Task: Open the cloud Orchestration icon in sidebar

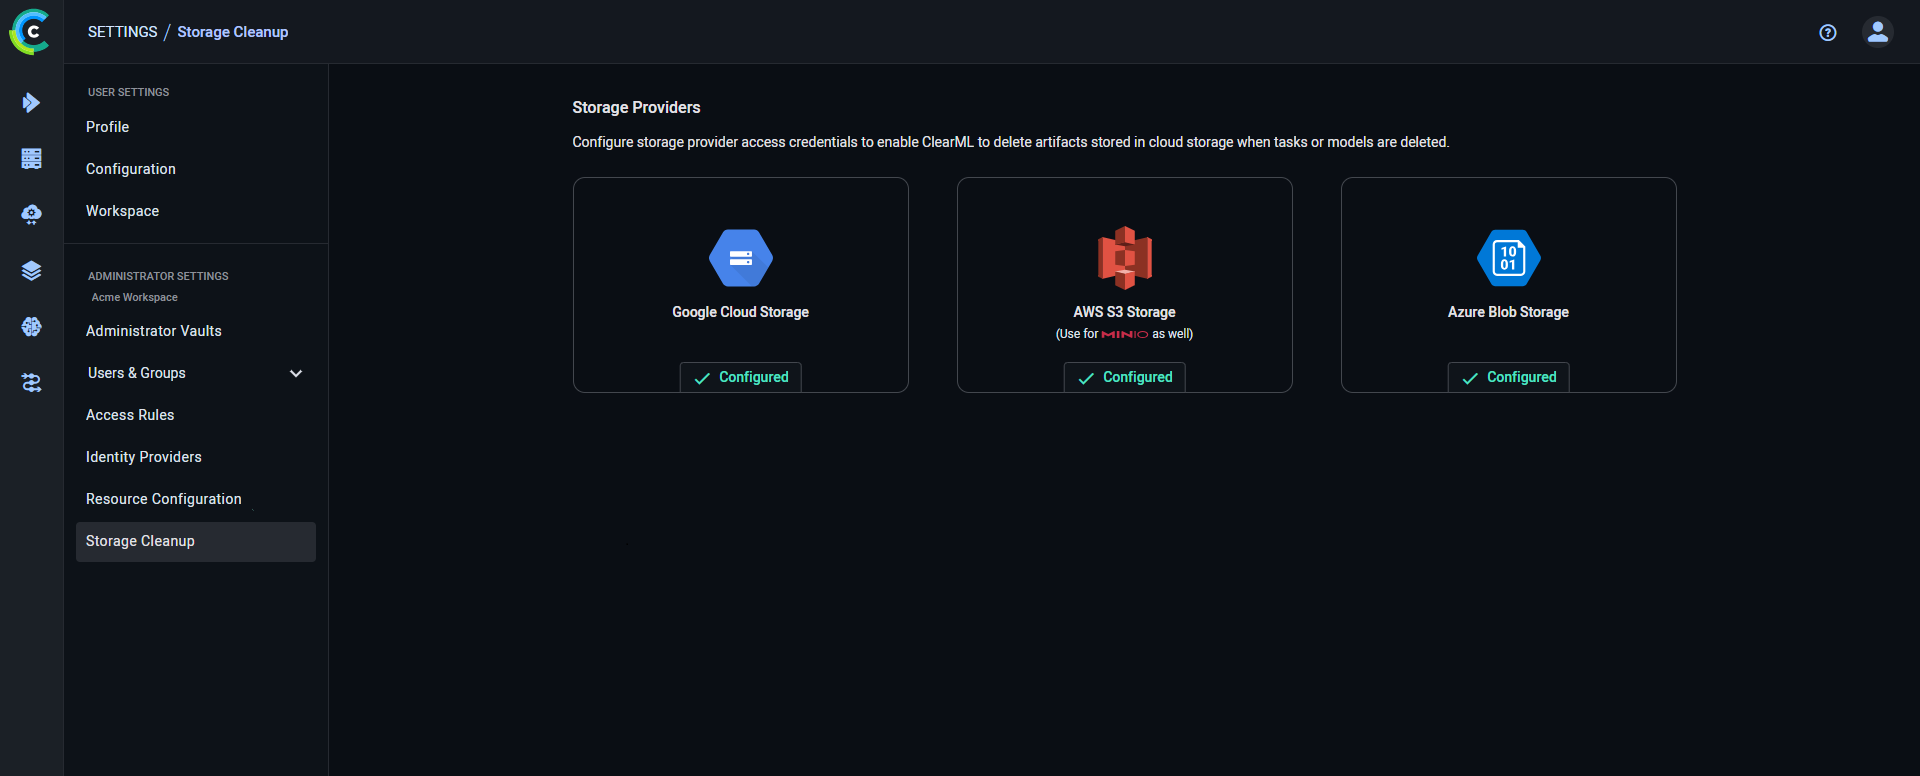Action: pos(31,215)
